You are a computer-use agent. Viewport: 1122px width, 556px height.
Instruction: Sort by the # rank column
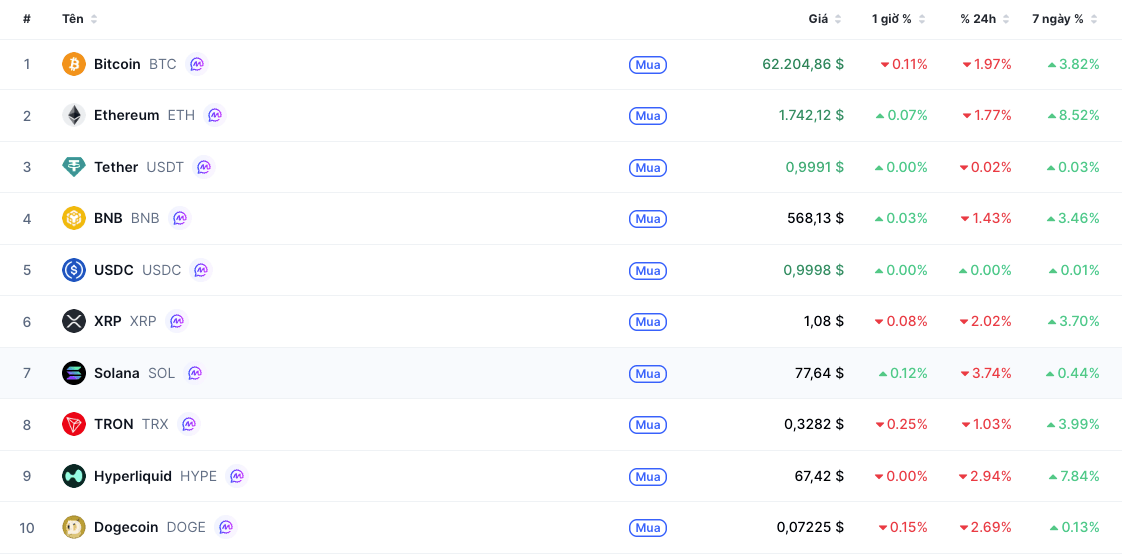click(26, 19)
